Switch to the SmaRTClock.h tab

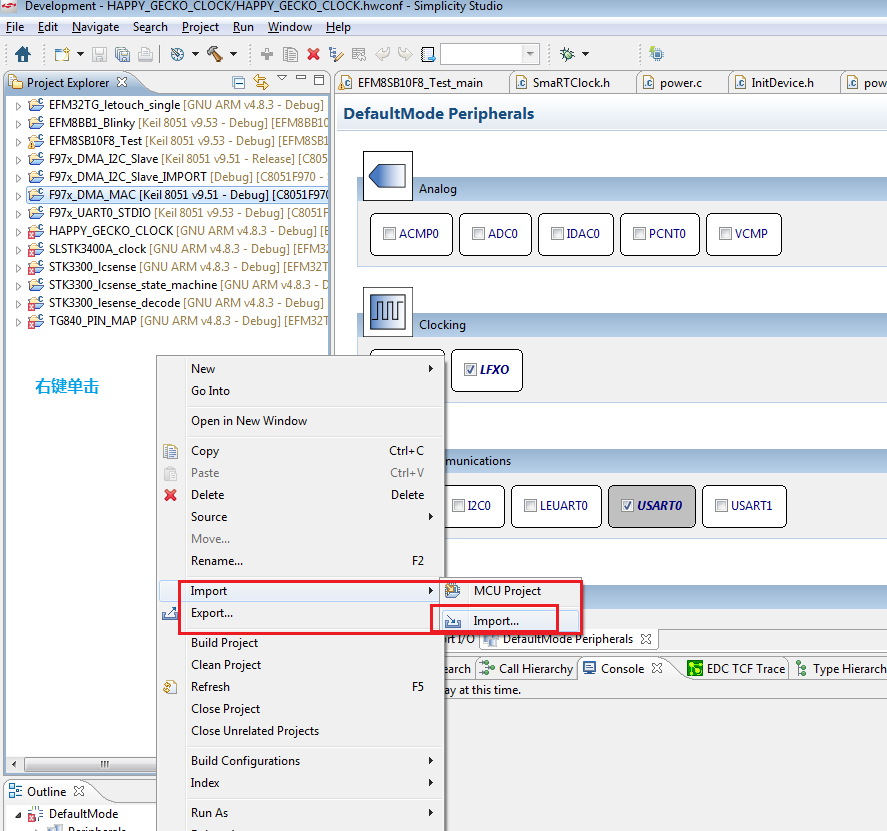tap(571, 83)
